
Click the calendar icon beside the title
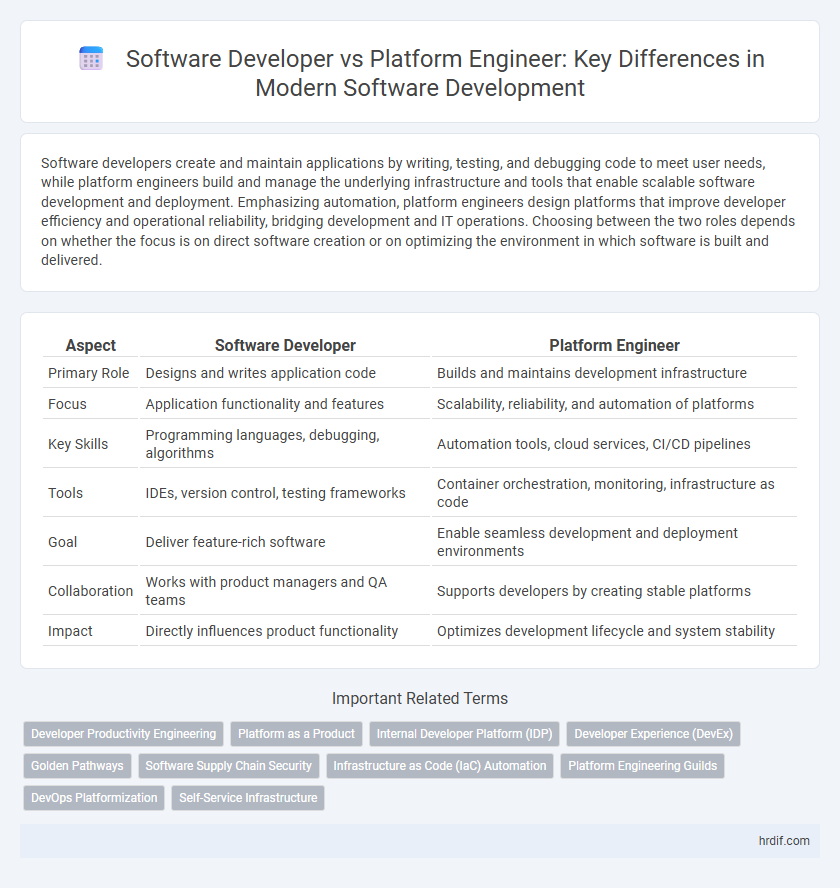coord(91,58)
